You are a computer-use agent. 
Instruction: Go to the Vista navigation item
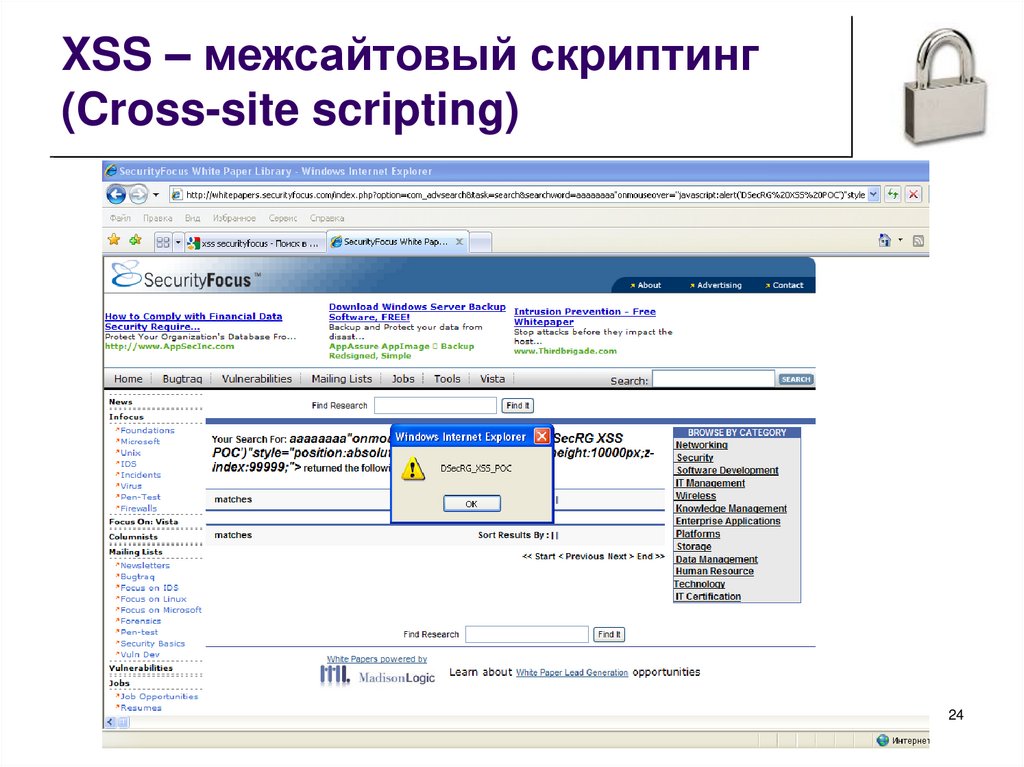click(x=492, y=379)
